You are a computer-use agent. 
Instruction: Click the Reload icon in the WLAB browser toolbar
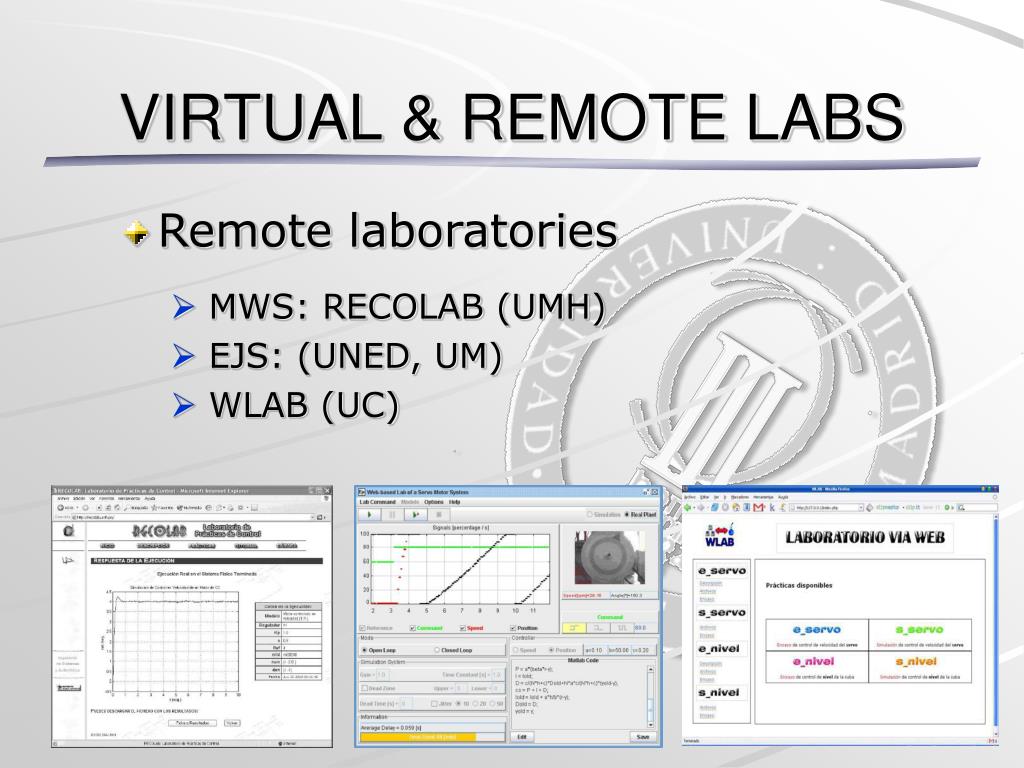pos(714,507)
